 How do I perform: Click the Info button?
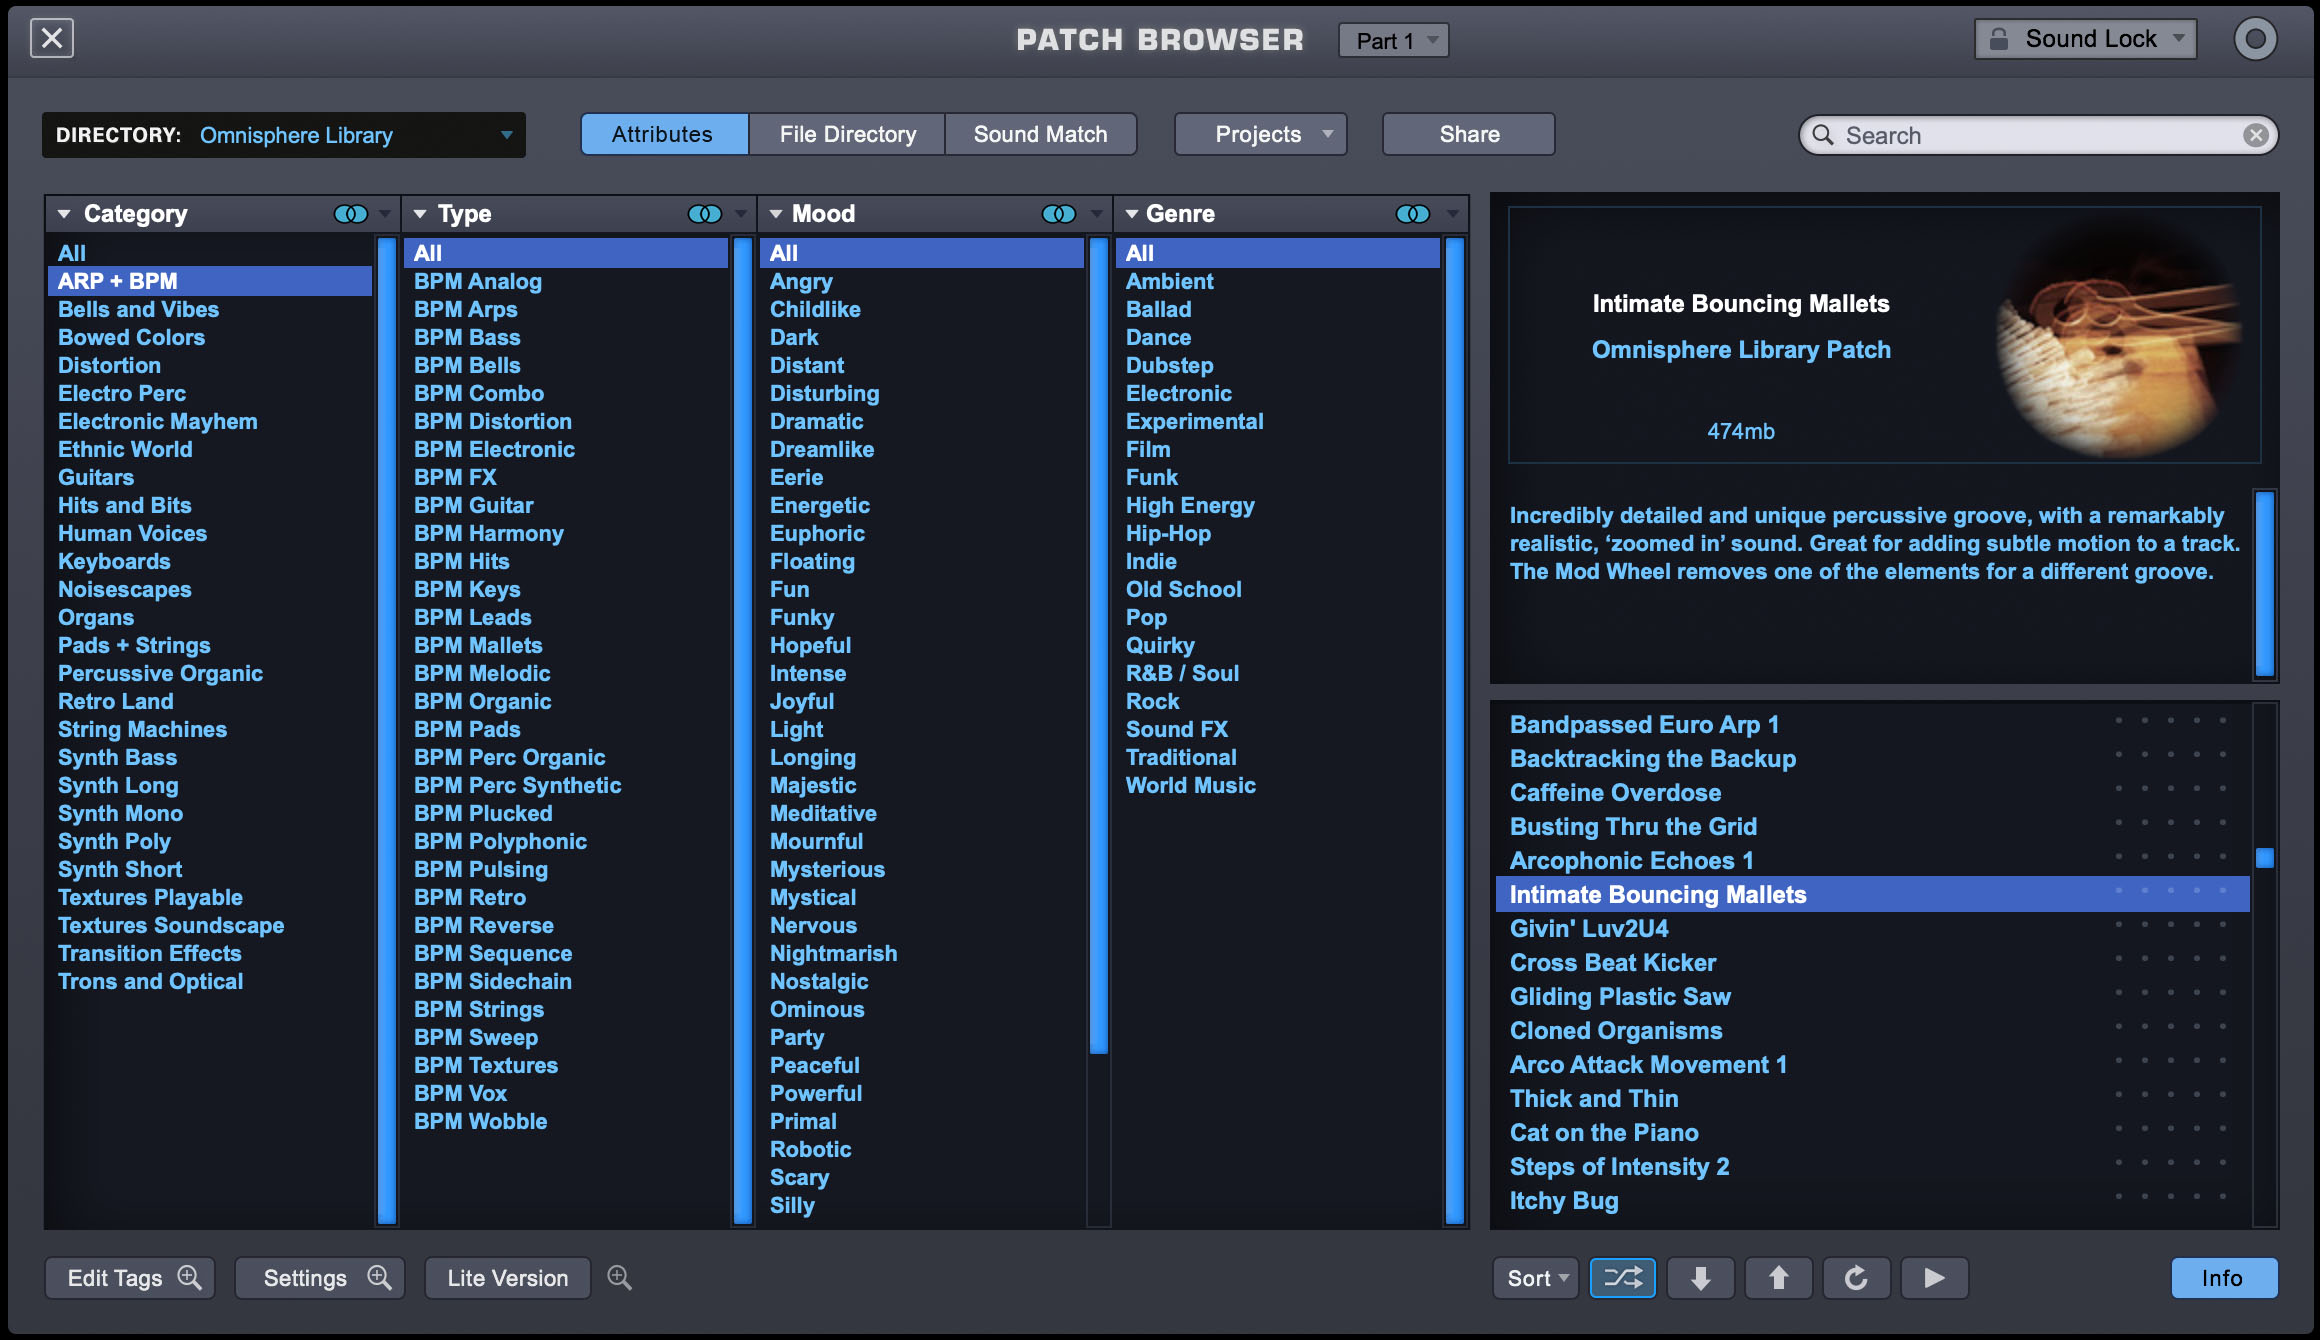point(2229,1278)
